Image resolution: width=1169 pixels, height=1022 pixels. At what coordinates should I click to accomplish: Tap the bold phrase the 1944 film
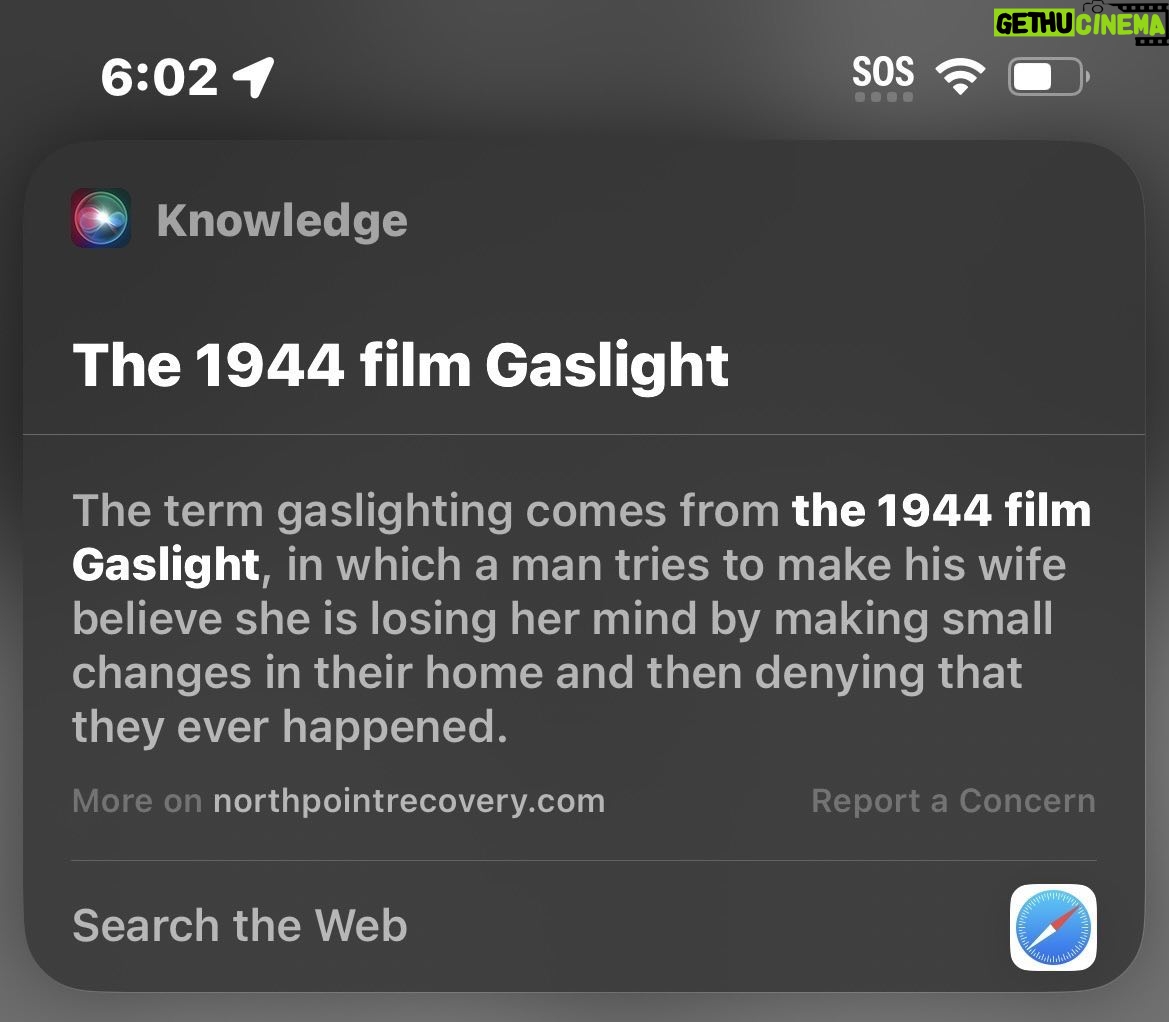[x=942, y=511]
